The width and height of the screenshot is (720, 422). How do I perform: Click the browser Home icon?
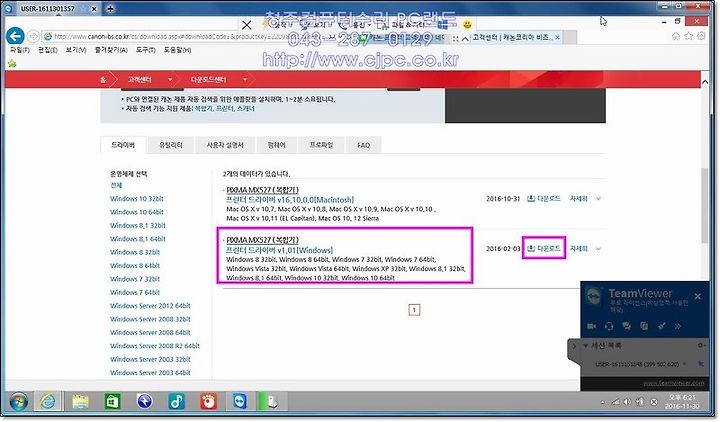point(676,36)
